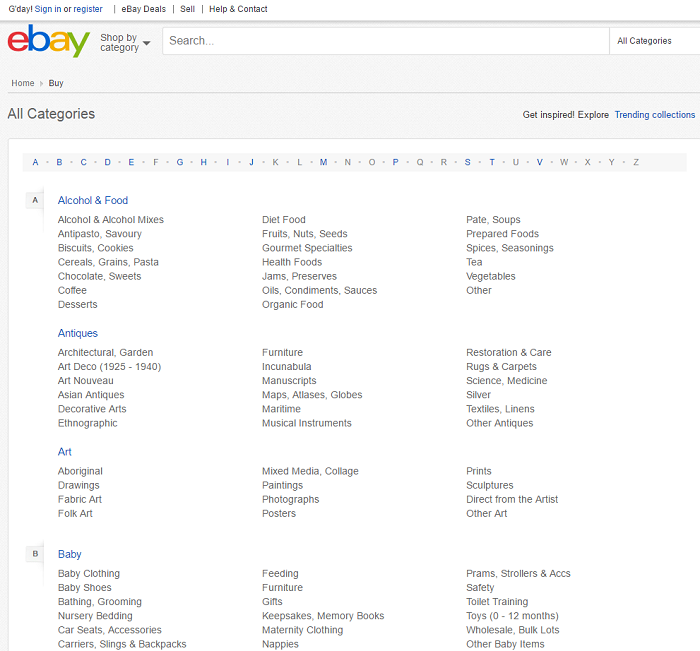Image resolution: width=700 pixels, height=651 pixels.
Task: Jump to letter B in alphabet index
Action: 60,162
